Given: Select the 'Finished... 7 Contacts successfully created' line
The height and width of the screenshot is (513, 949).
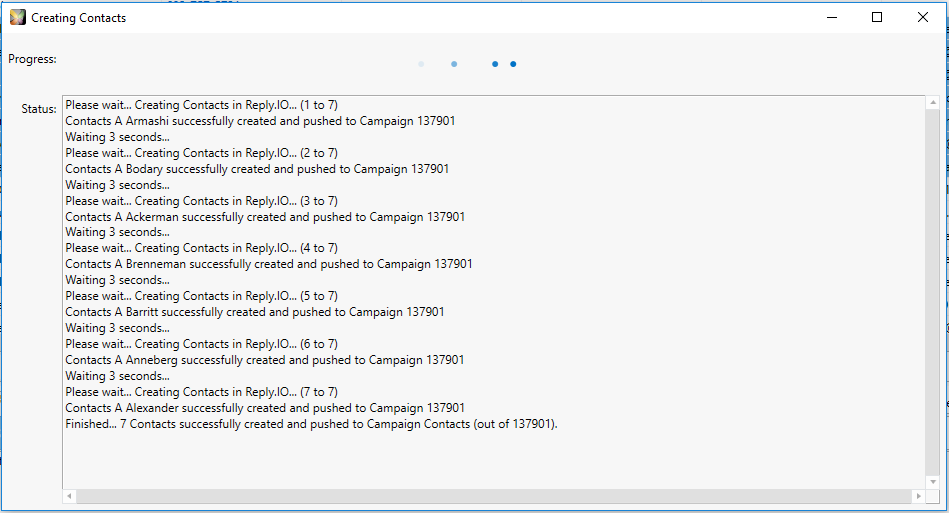Looking at the screenshot, I should 312,424.
